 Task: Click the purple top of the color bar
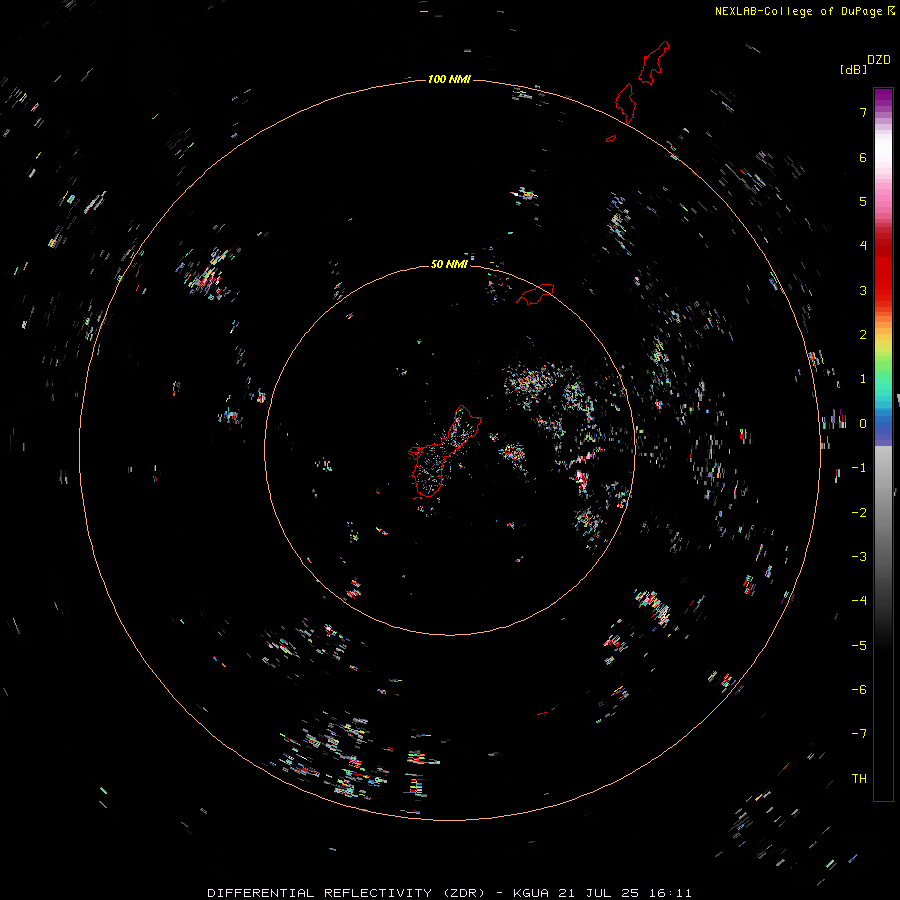[883, 98]
